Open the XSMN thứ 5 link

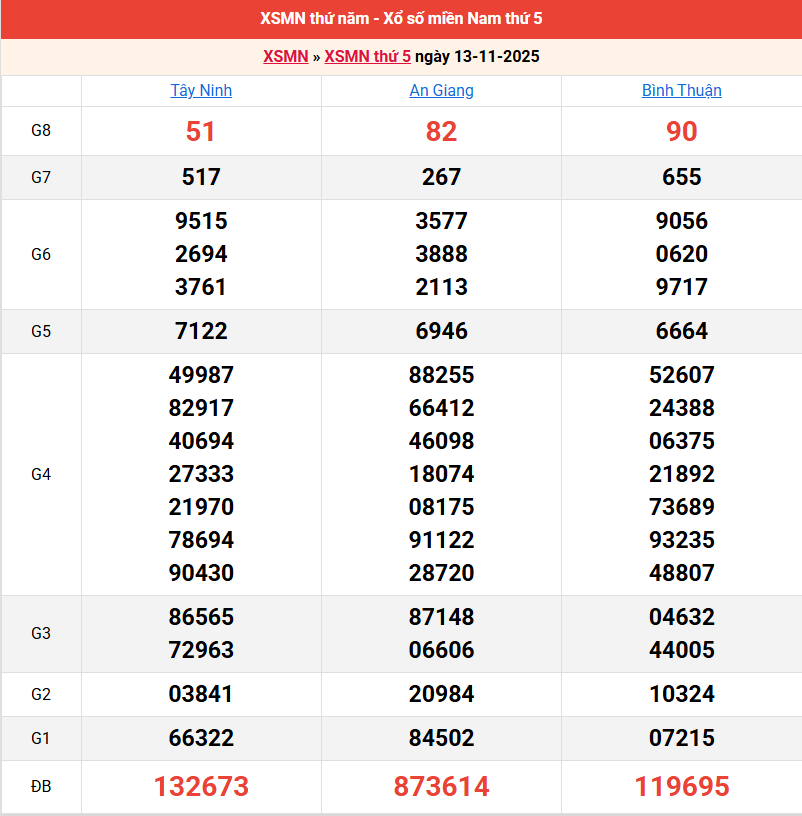(367, 56)
